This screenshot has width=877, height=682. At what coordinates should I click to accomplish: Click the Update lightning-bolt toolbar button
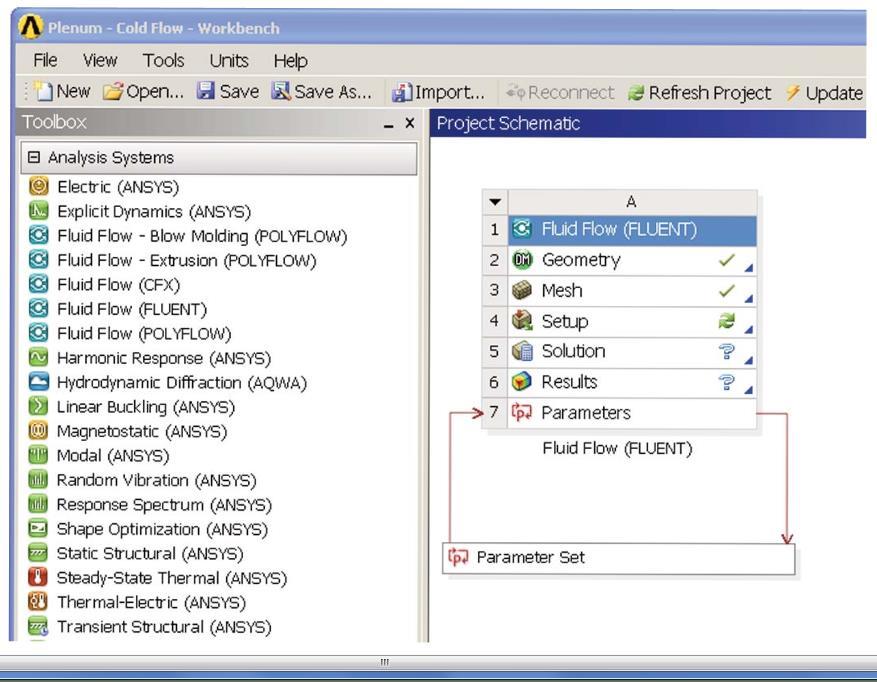click(x=824, y=93)
